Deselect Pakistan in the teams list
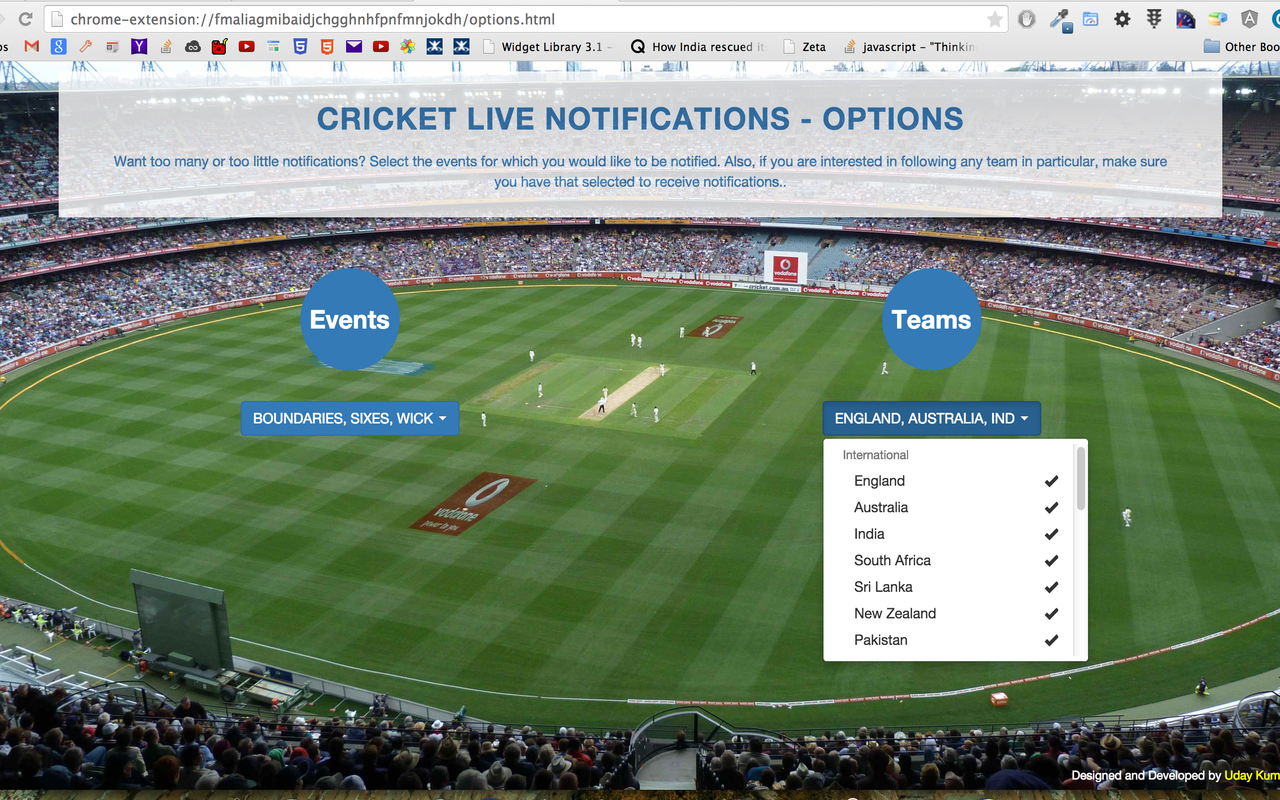This screenshot has height=800, width=1280. 1050,640
